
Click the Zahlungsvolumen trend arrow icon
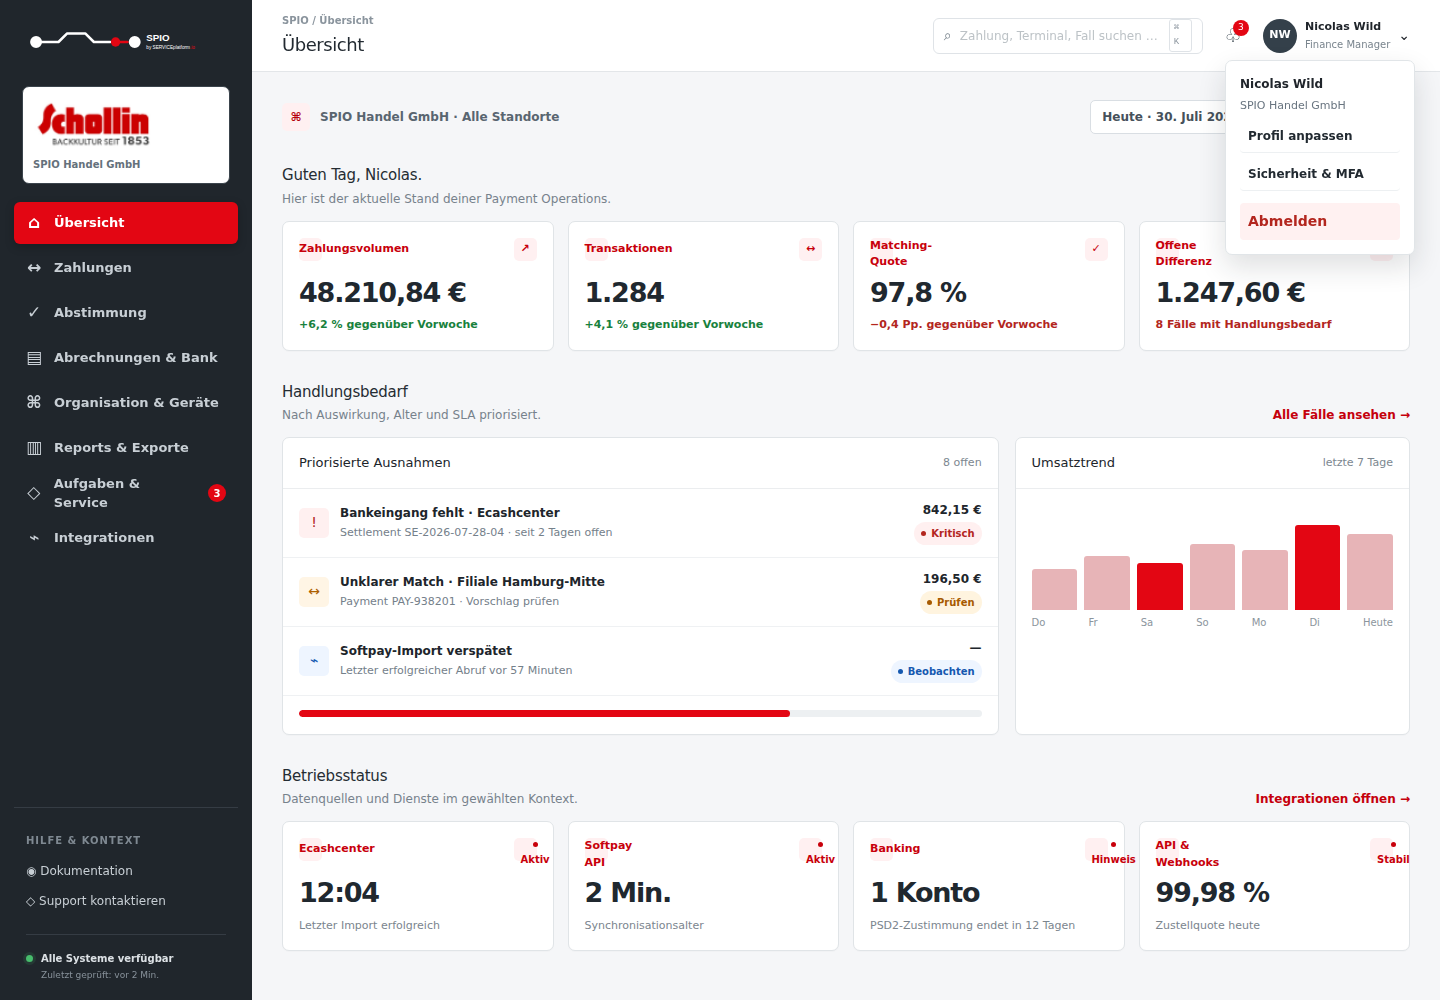[525, 248]
